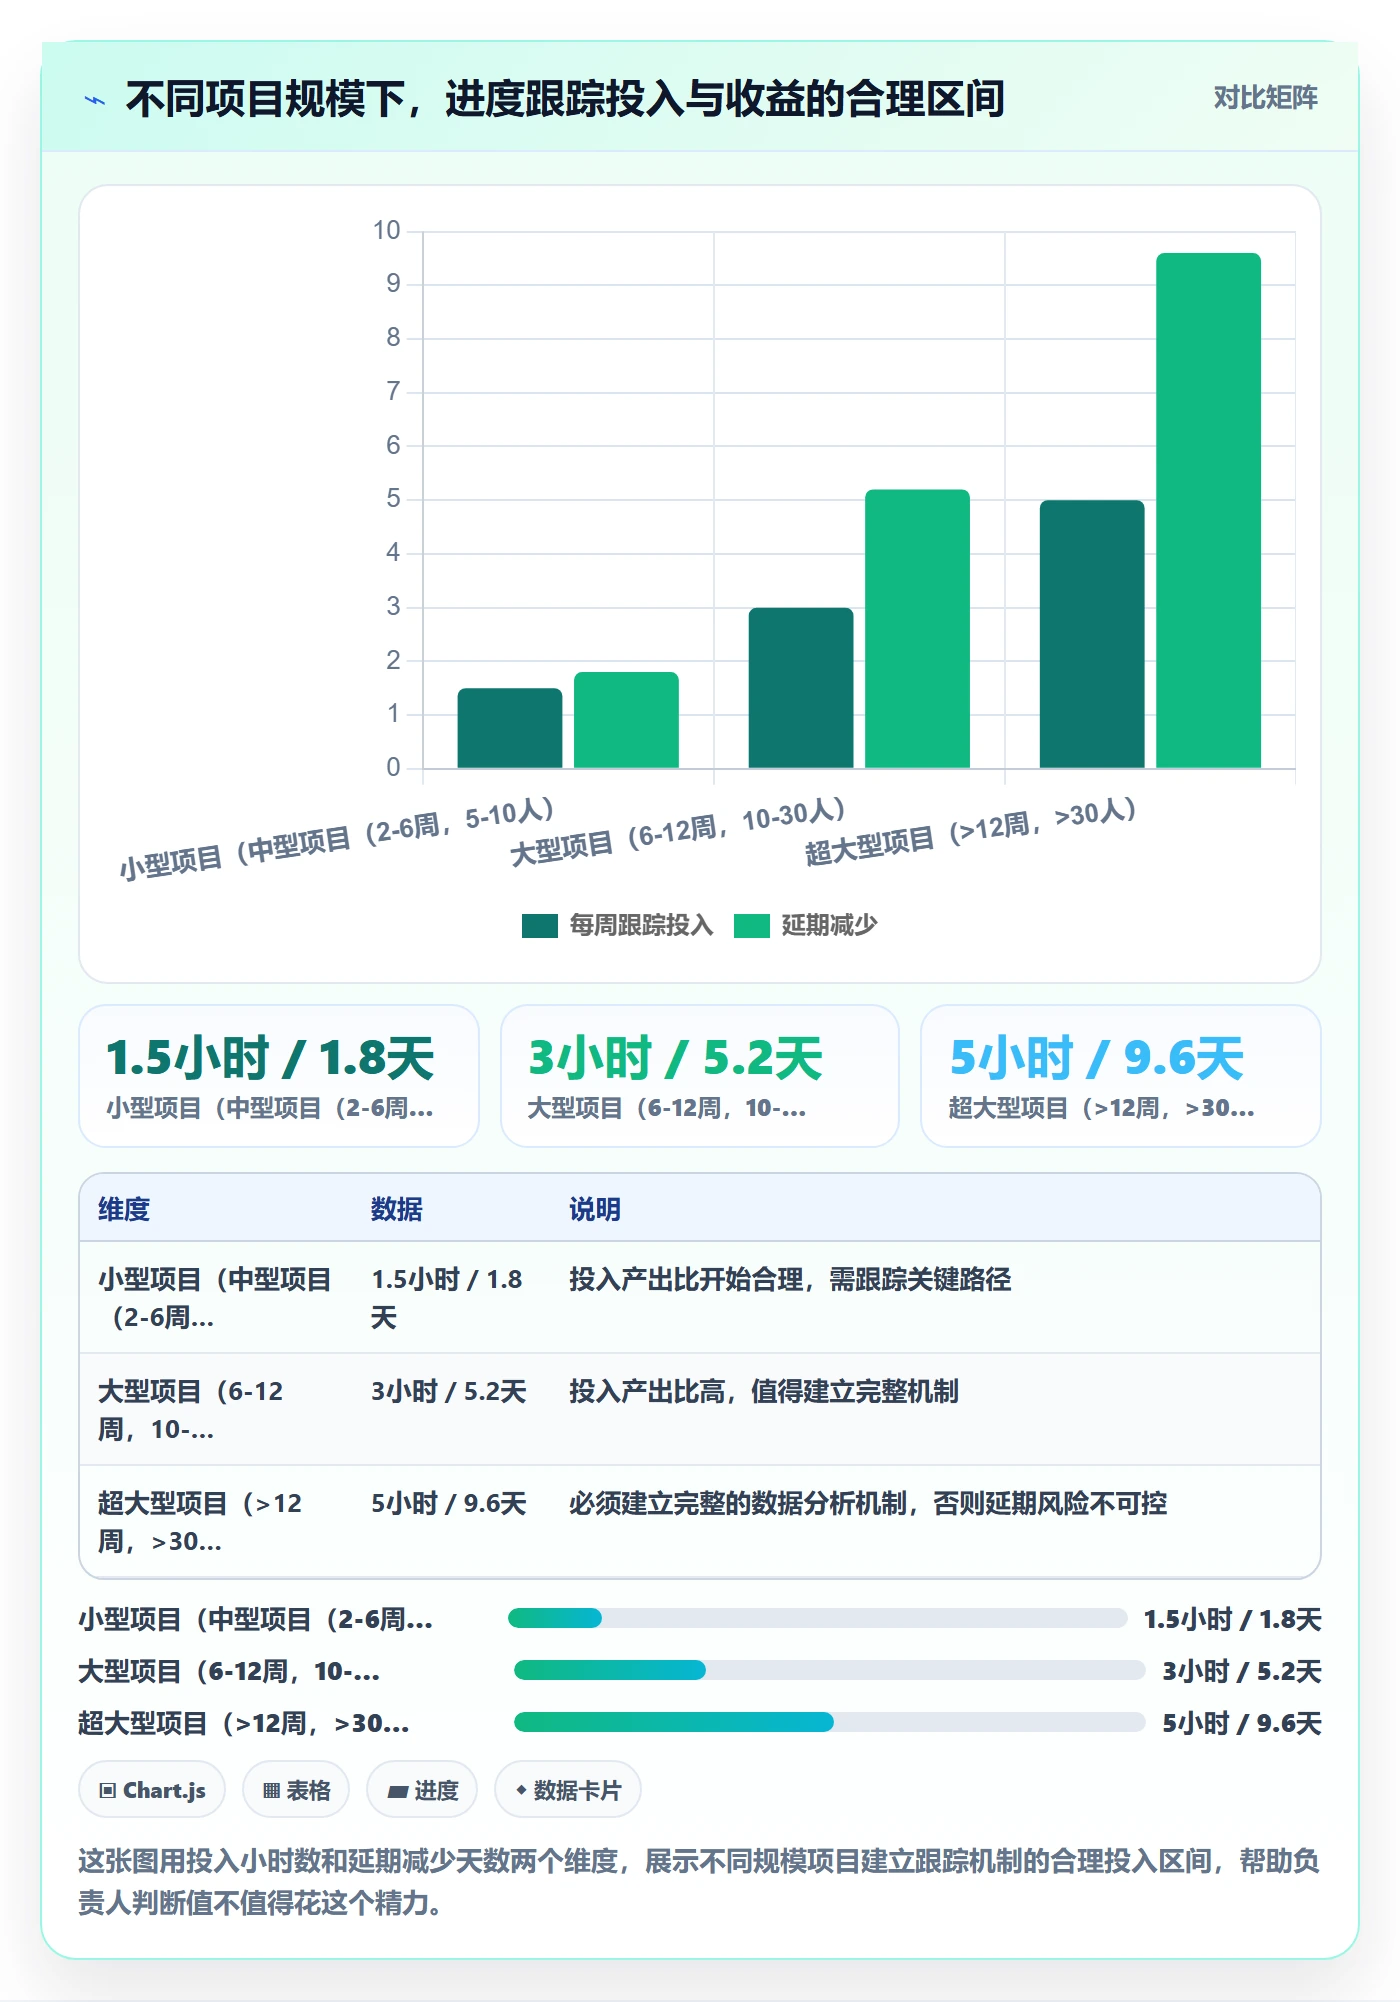Click the 数据 column header
The height and width of the screenshot is (2002, 1400).
[x=397, y=1209]
